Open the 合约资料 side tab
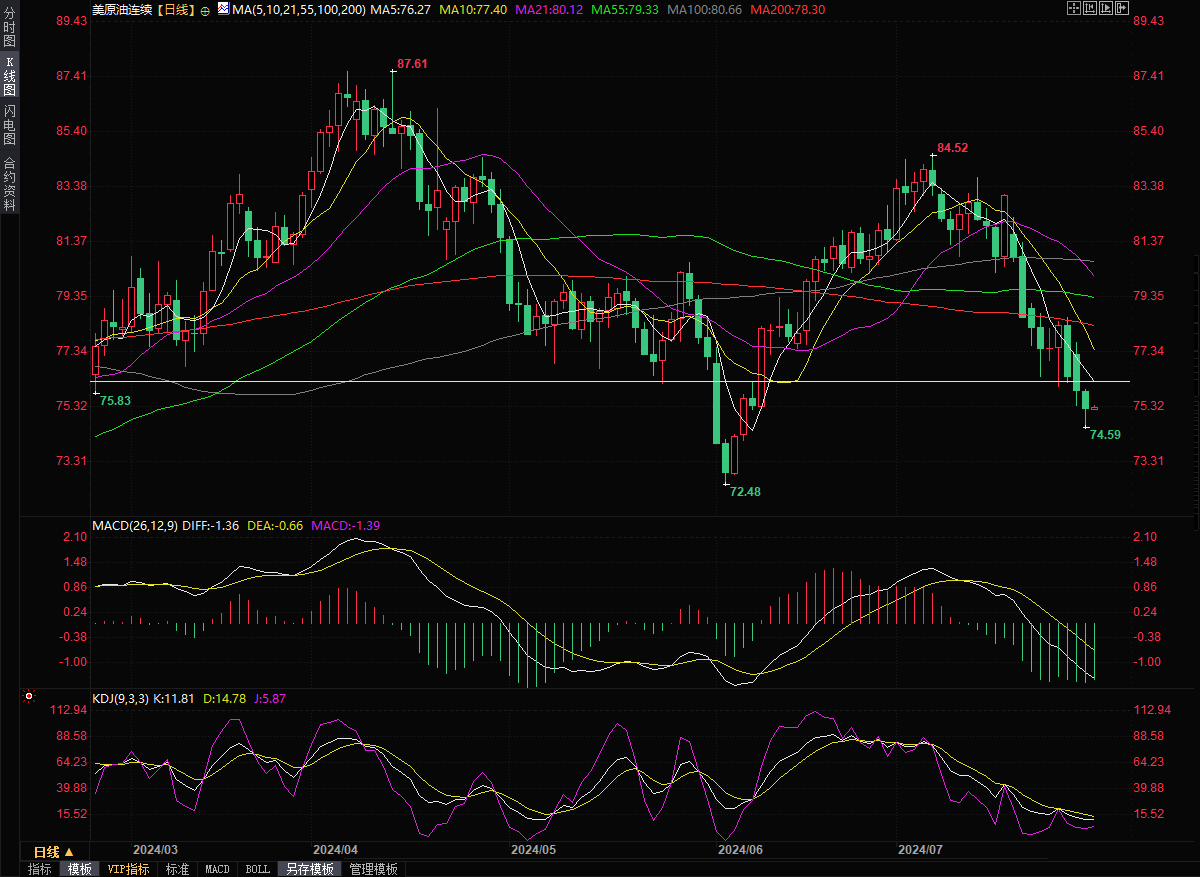1200x877 pixels. click(x=10, y=184)
